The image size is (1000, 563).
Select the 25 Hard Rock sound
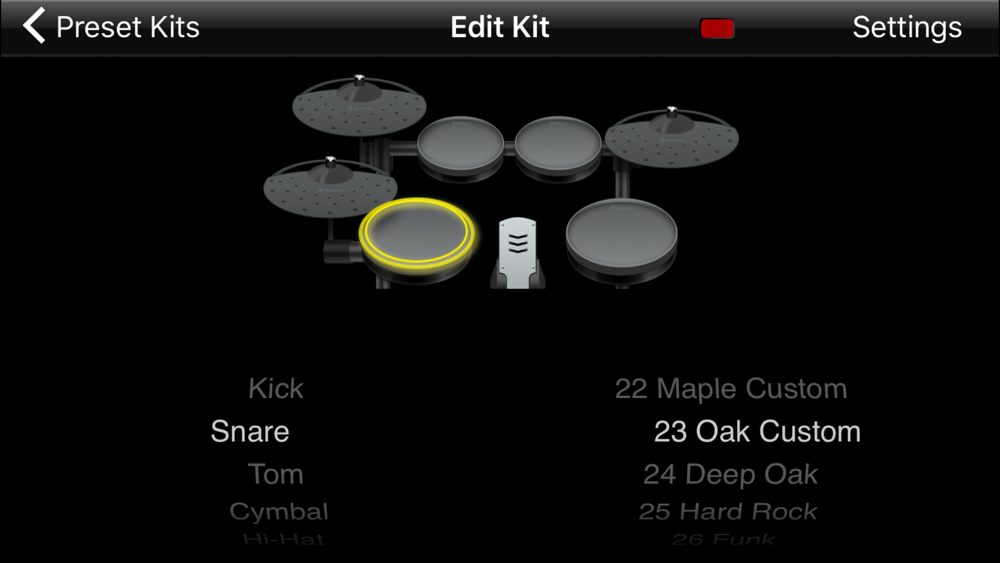tap(728, 511)
